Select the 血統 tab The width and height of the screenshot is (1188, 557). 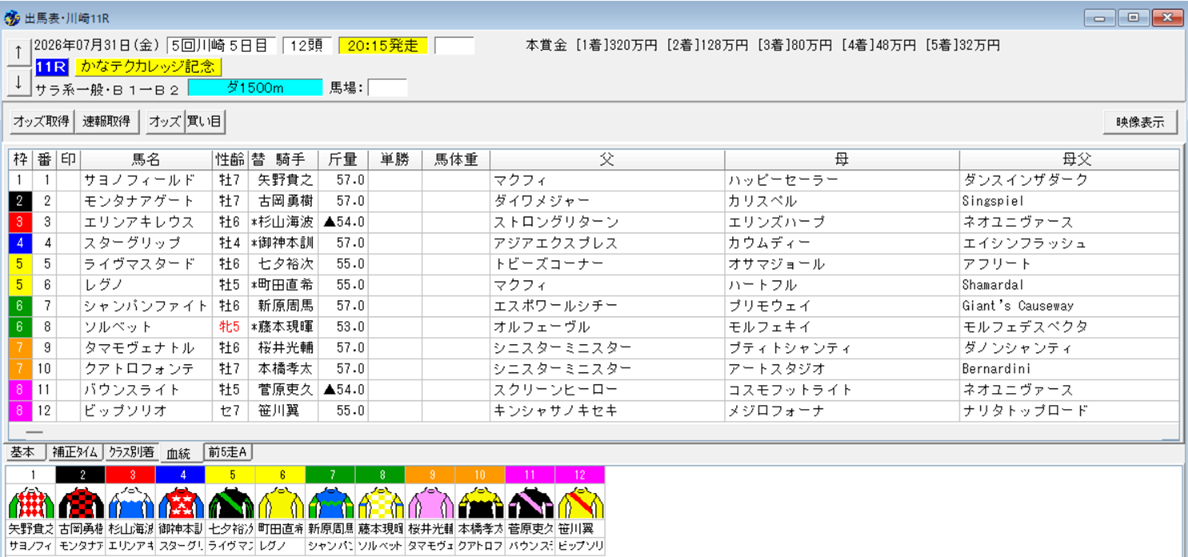pos(180,452)
